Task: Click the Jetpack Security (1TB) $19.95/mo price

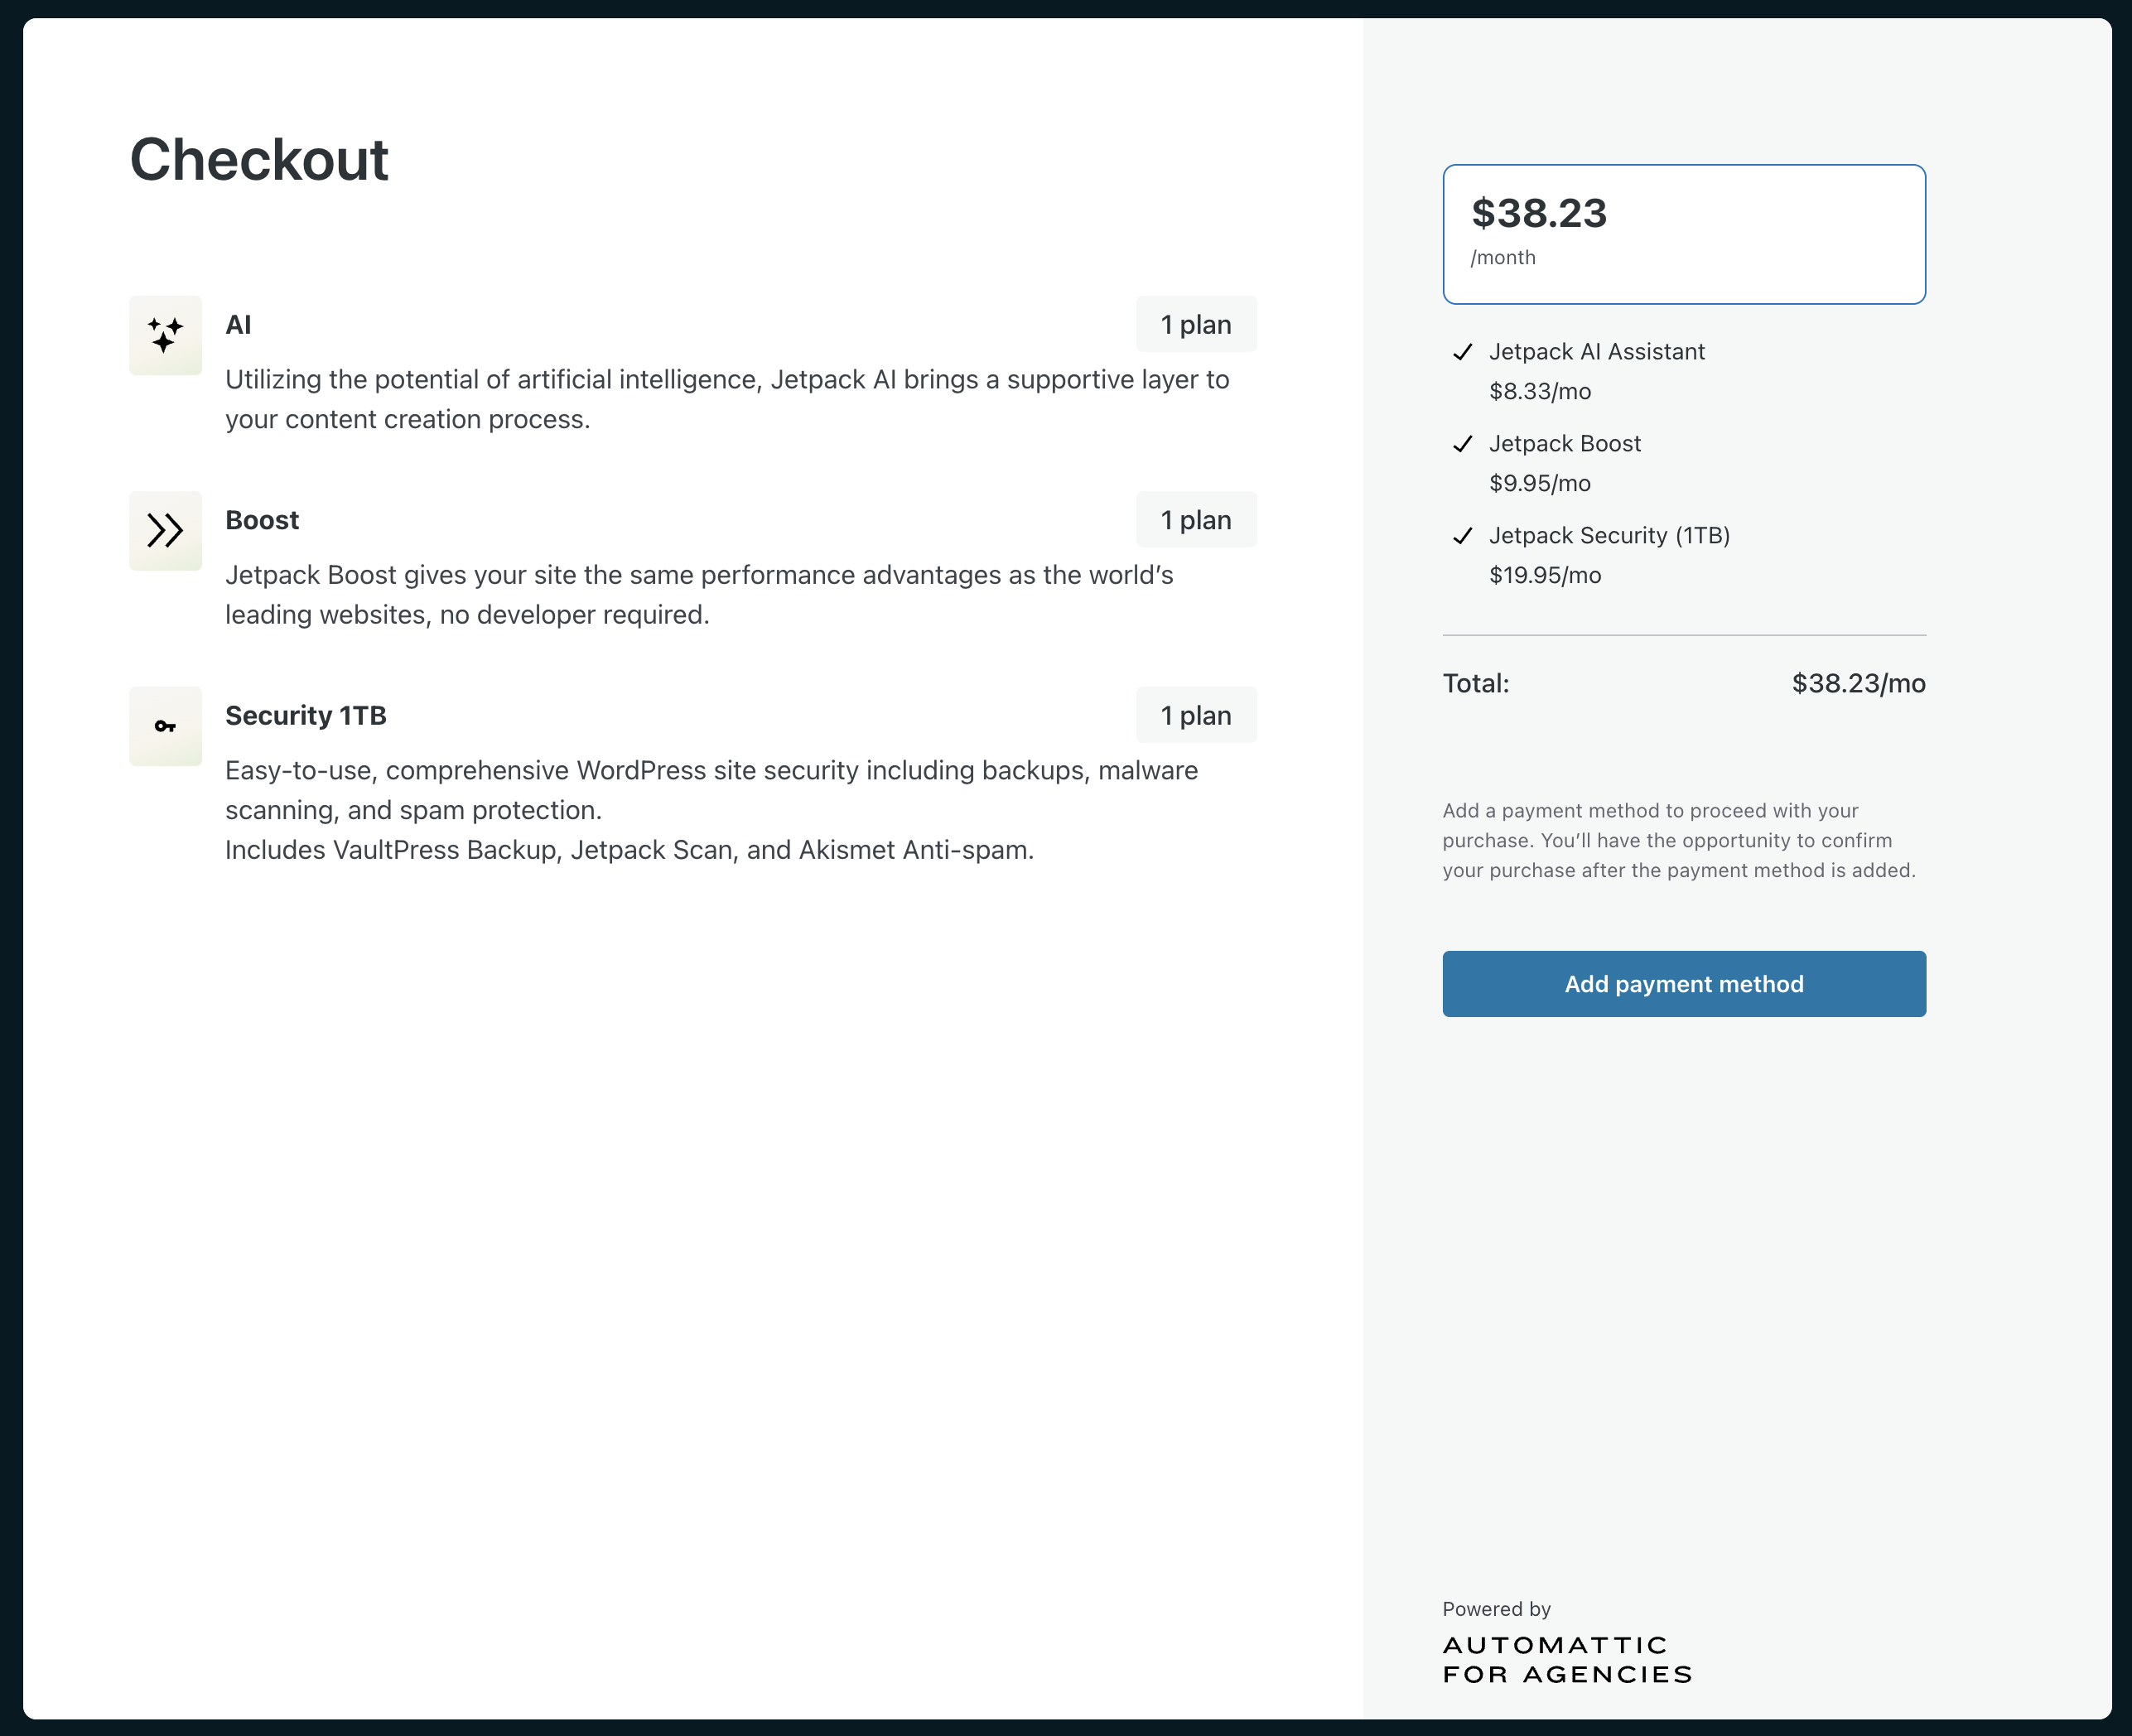Action: 1545,575
